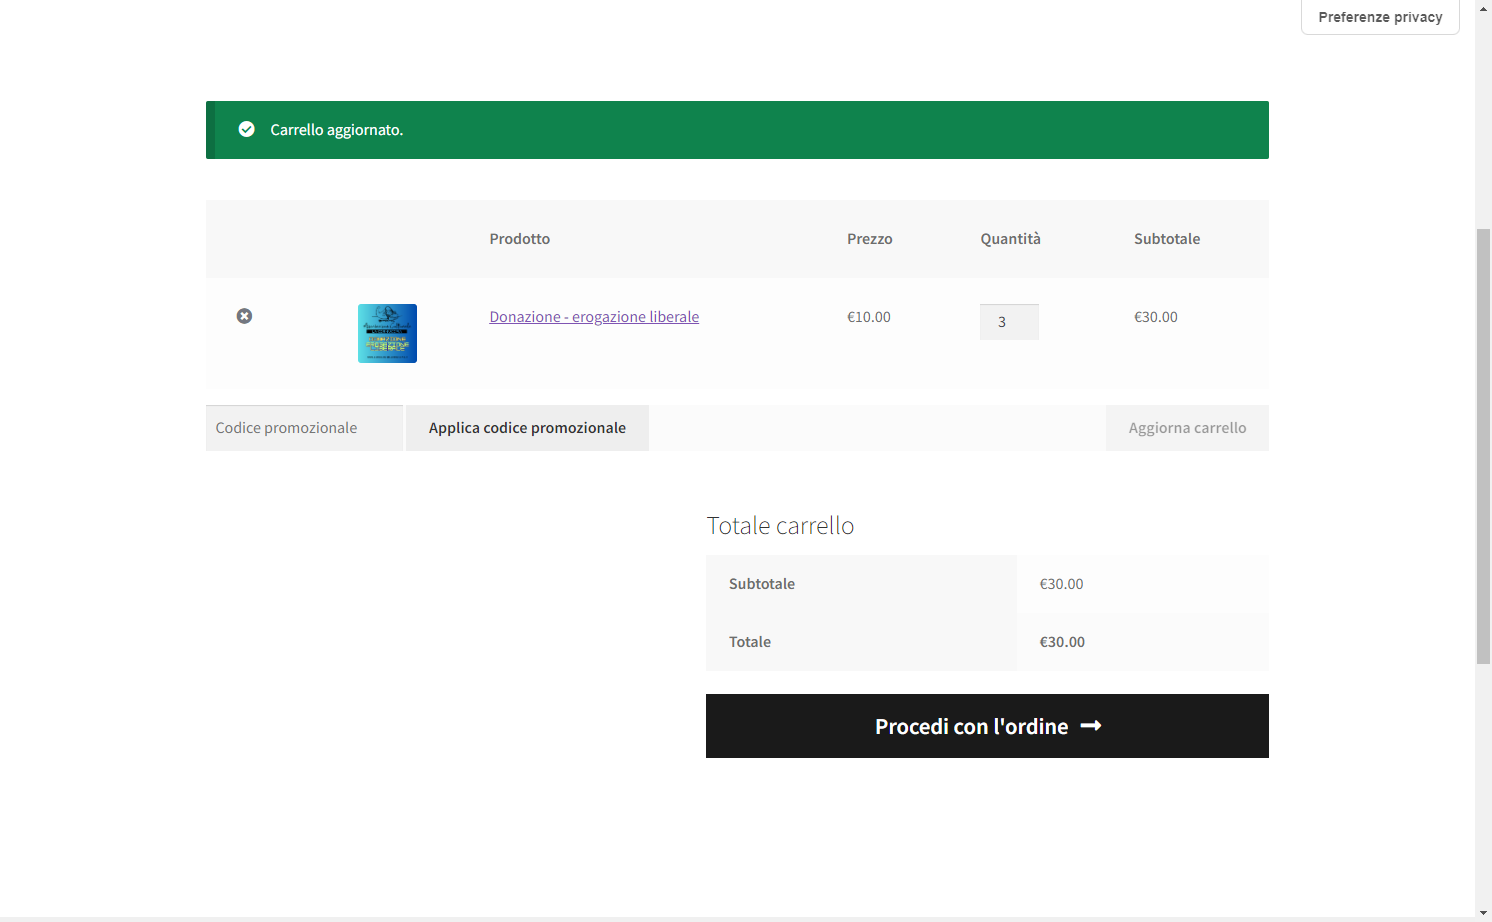Click the bold Totale value €30.00
The width and height of the screenshot is (1492, 922).
[1061, 642]
